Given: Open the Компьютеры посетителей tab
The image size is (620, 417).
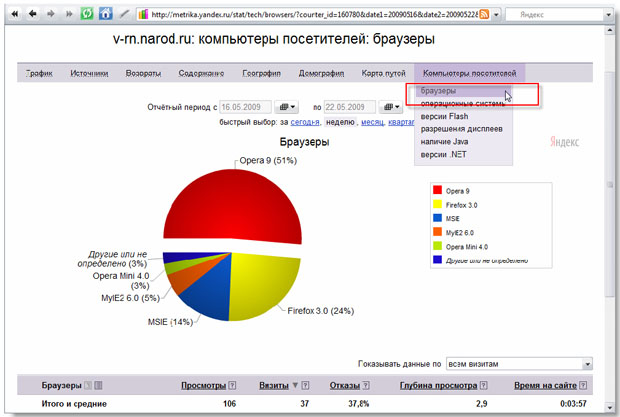Looking at the screenshot, I should point(469,73).
